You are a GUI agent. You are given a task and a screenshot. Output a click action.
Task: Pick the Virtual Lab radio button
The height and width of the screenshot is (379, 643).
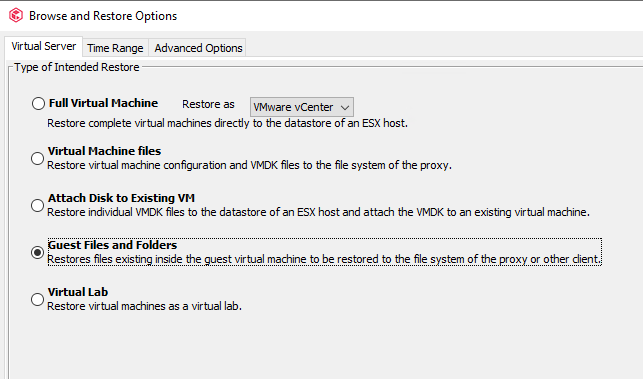click(x=37, y=299)
